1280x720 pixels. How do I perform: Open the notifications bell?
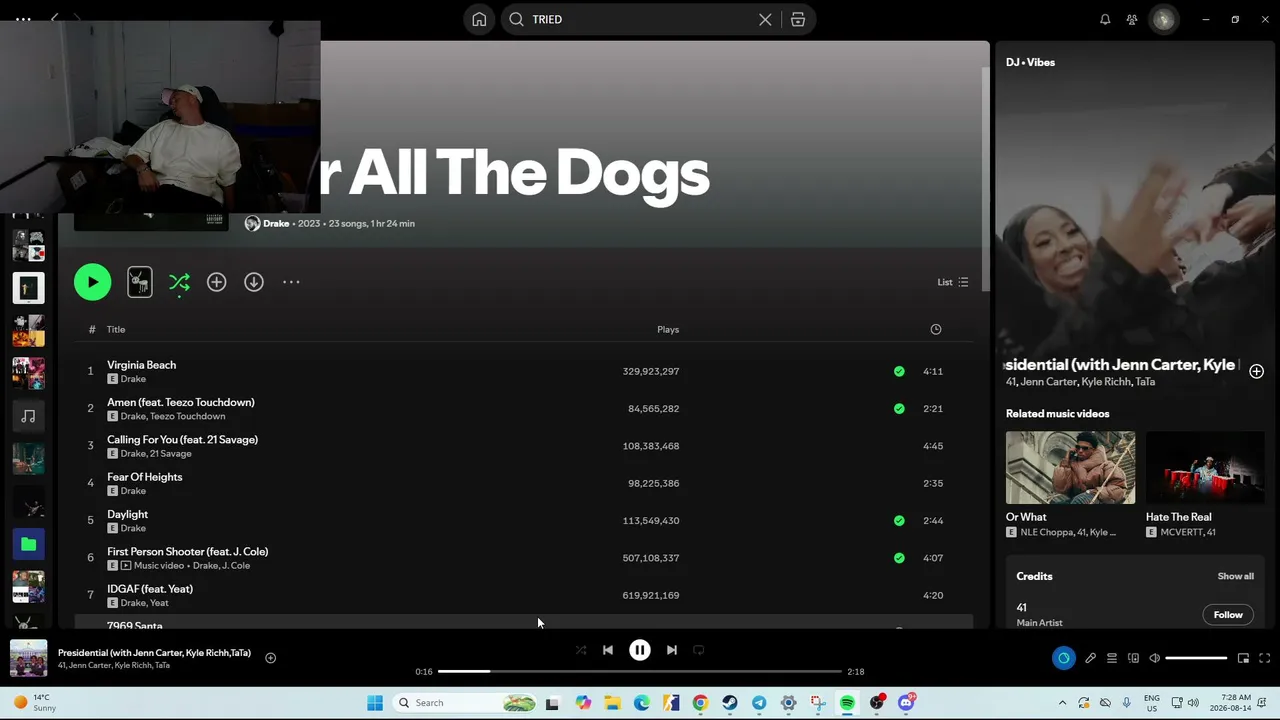(x=1105, y=19)
